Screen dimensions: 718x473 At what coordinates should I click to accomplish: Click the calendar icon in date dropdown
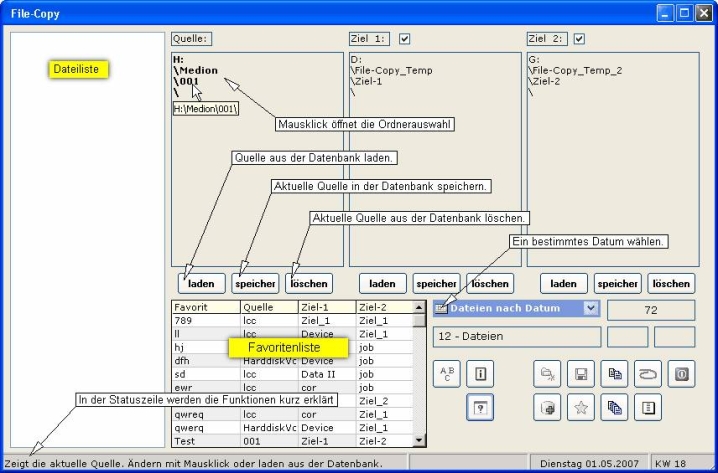pos(442,310)
